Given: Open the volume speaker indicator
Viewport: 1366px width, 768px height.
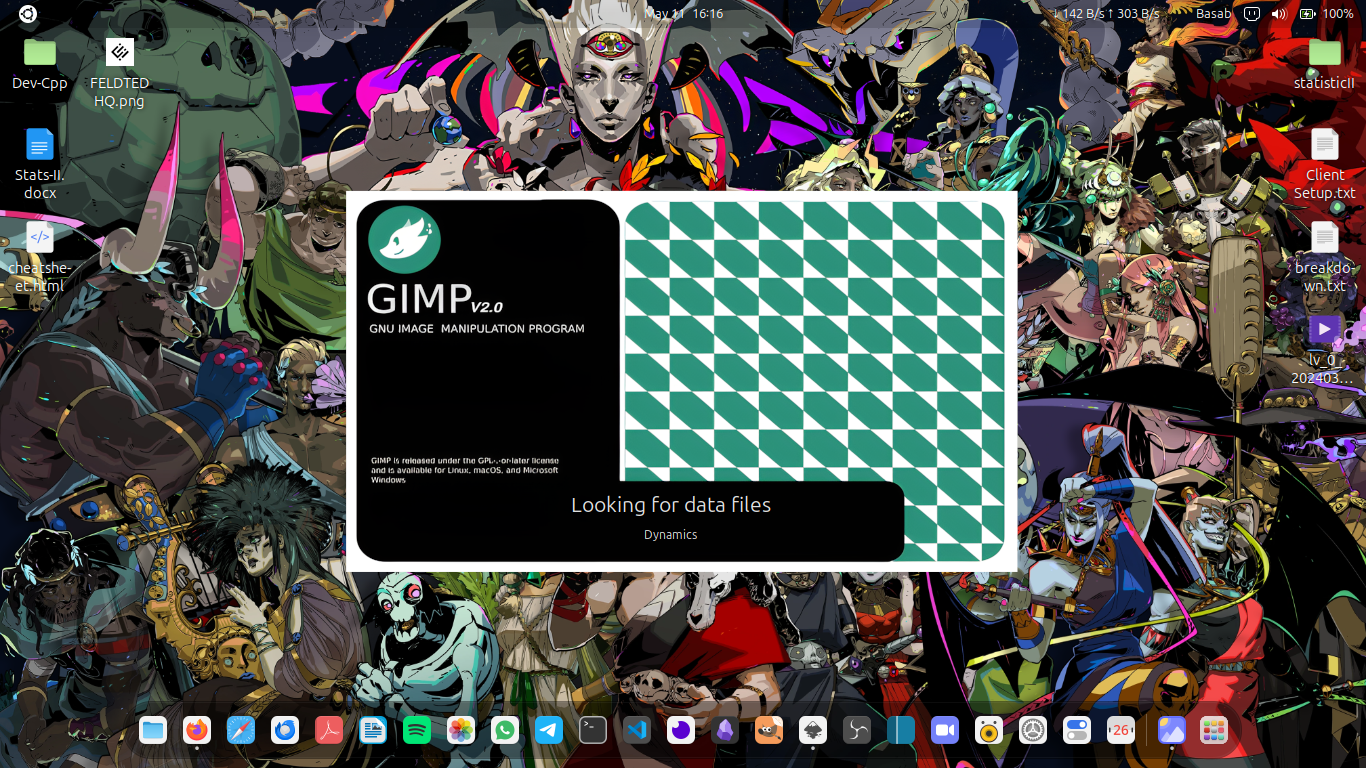Looking at the screenshot, I should click(1279, 14).
